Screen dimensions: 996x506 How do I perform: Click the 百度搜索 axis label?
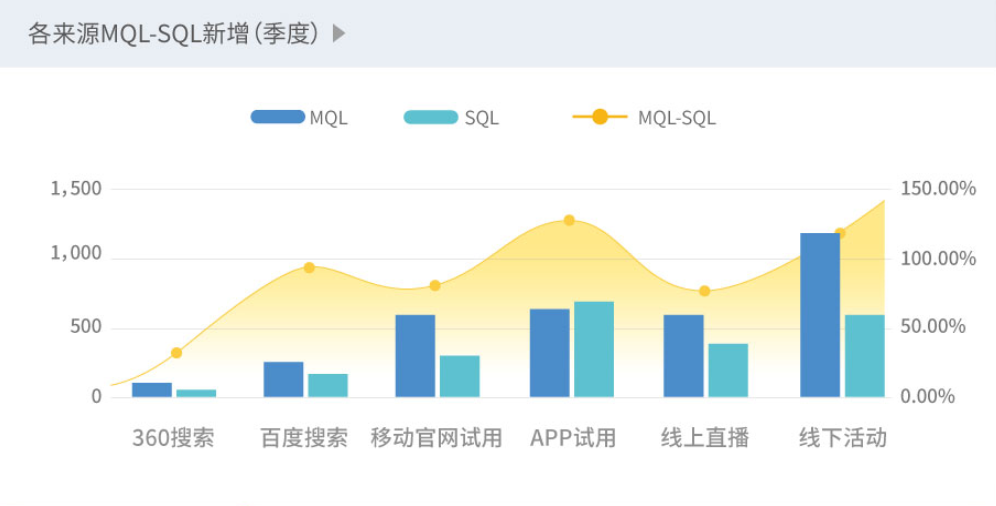pyautogui.click(x=304, y=438)
